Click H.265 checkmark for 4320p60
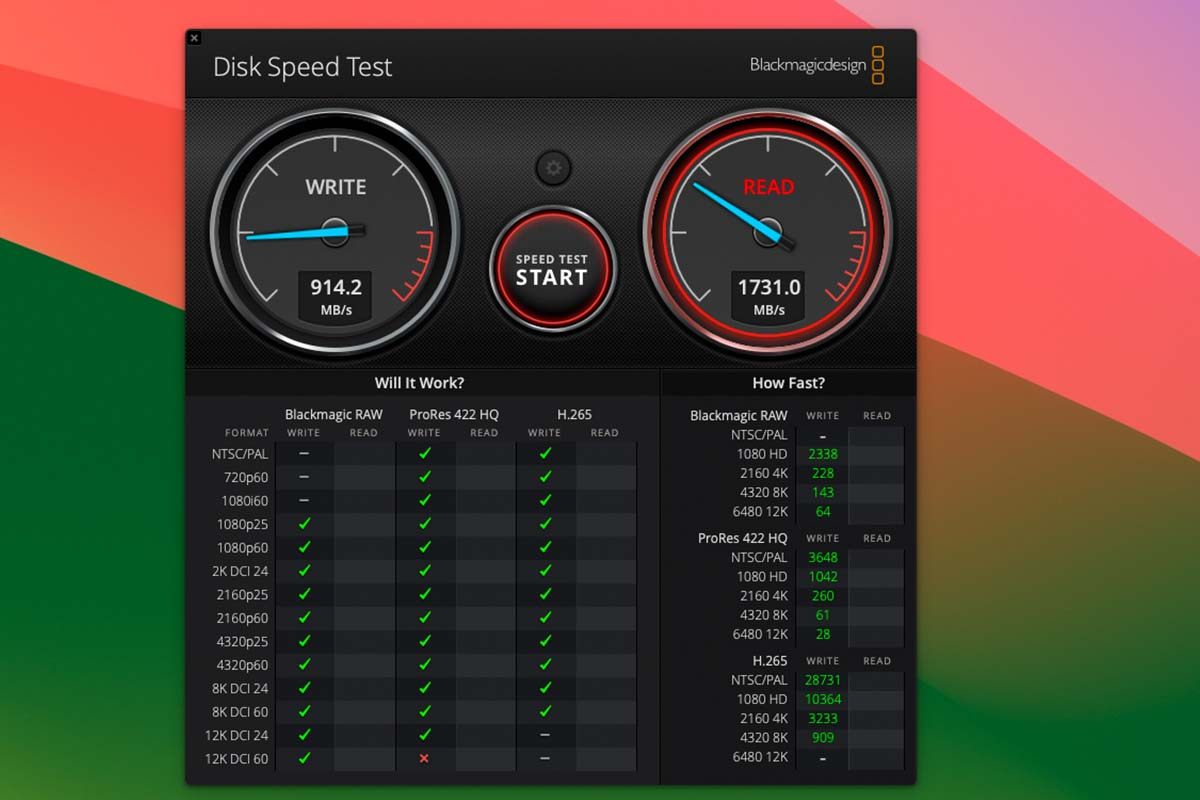The image size is (1200, 800). (545, 665)
